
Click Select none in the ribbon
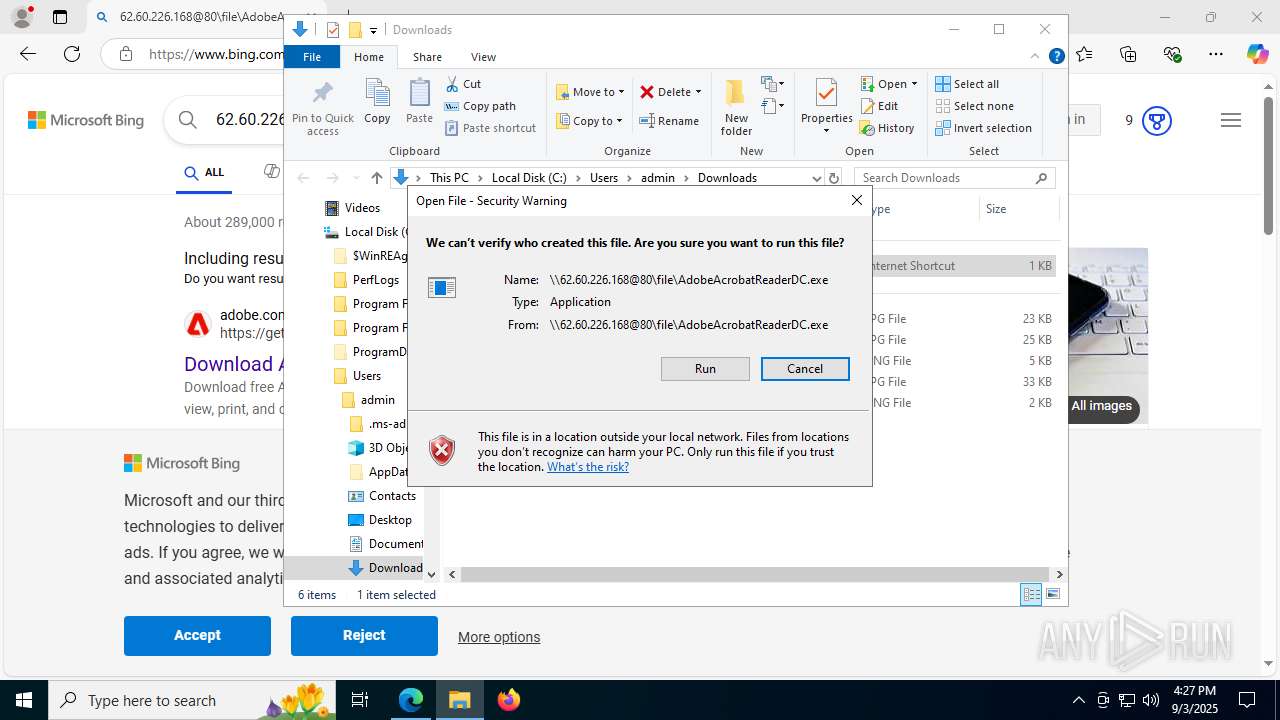[x=974, y=106]
